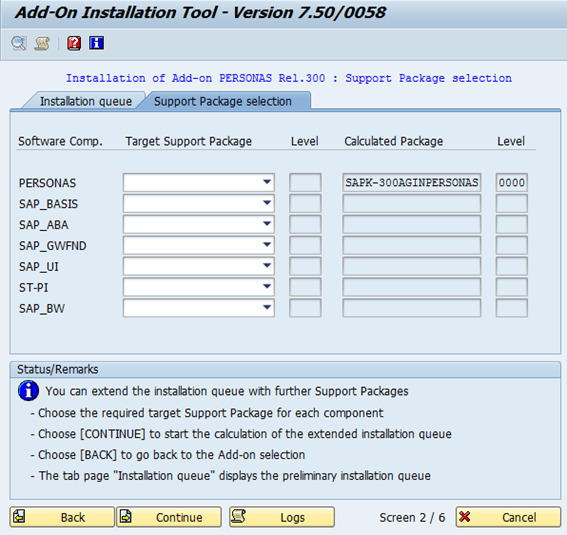Click the SAPK-300AGINPERSONAS calculated package field

(x=412, y=182)
